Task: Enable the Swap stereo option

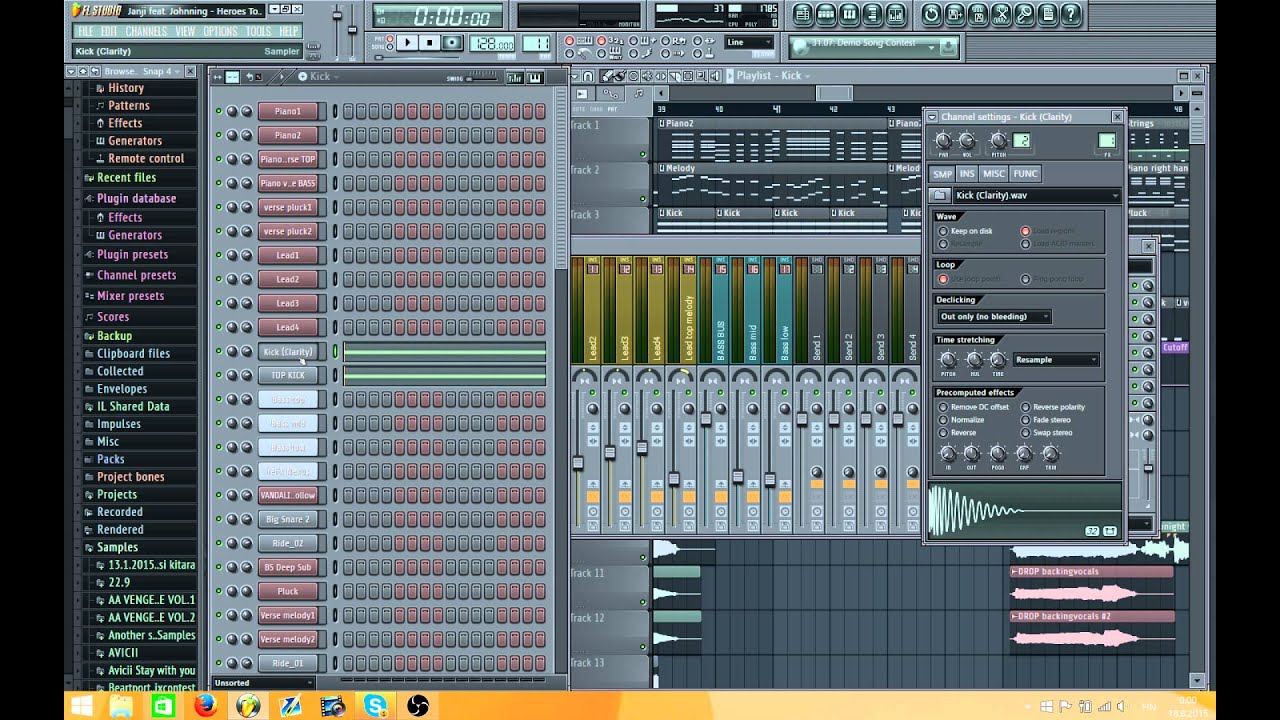Action: pos(1025,433)
